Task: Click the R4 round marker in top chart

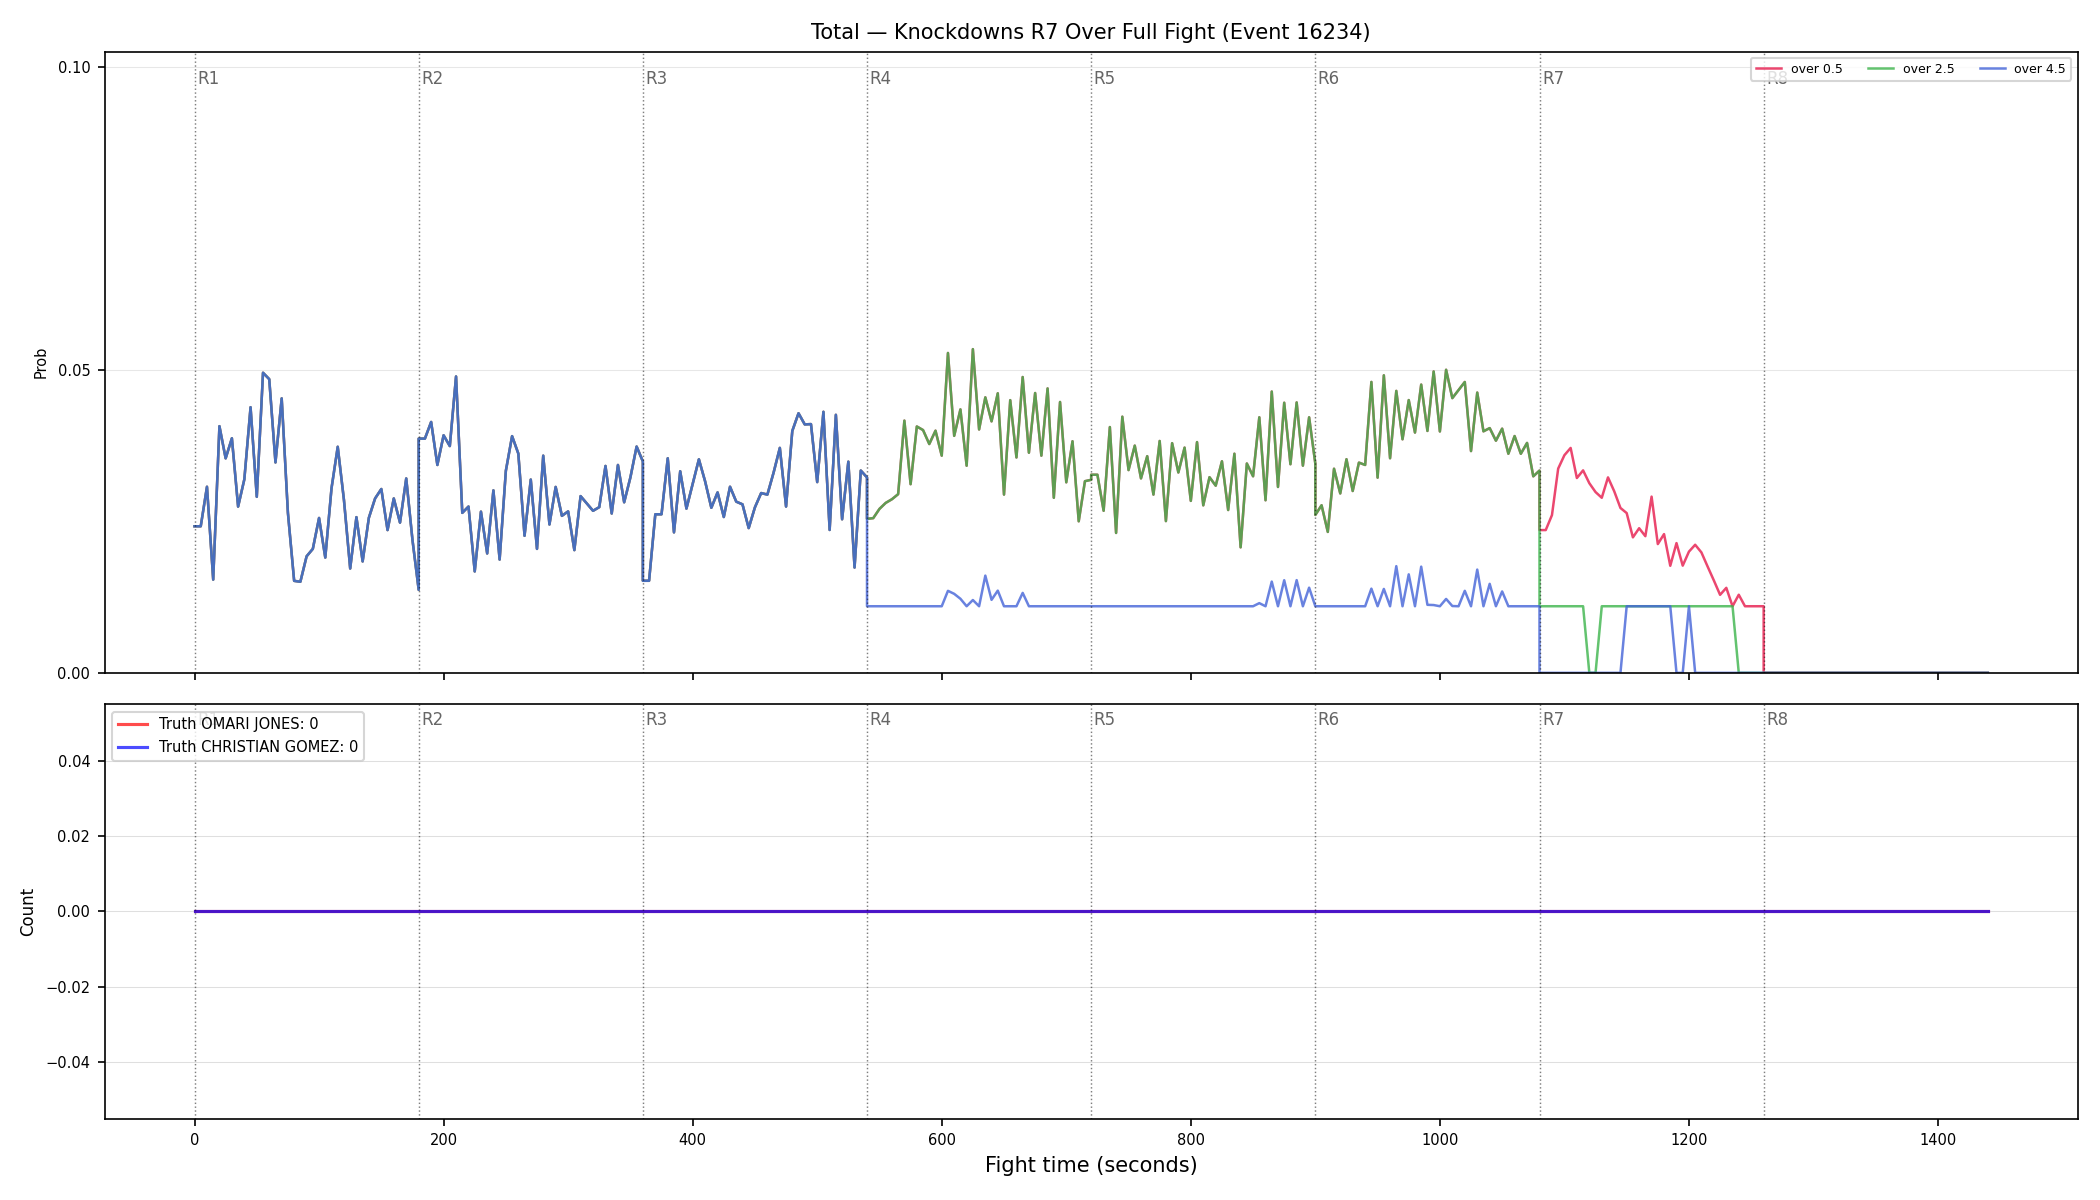Action: pyautogui.click(x=880, y=78)
